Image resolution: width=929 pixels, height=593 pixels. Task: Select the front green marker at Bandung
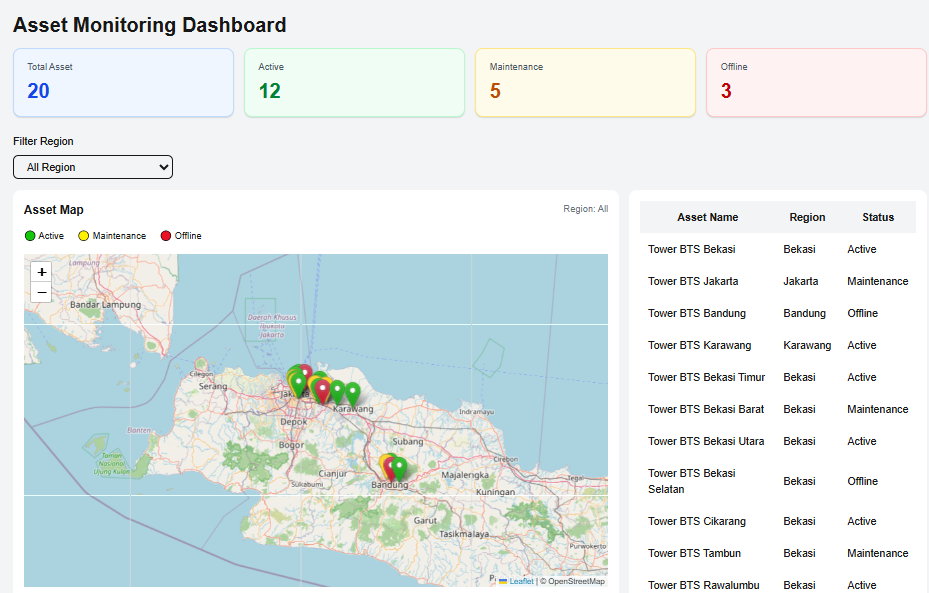[399, 468]
